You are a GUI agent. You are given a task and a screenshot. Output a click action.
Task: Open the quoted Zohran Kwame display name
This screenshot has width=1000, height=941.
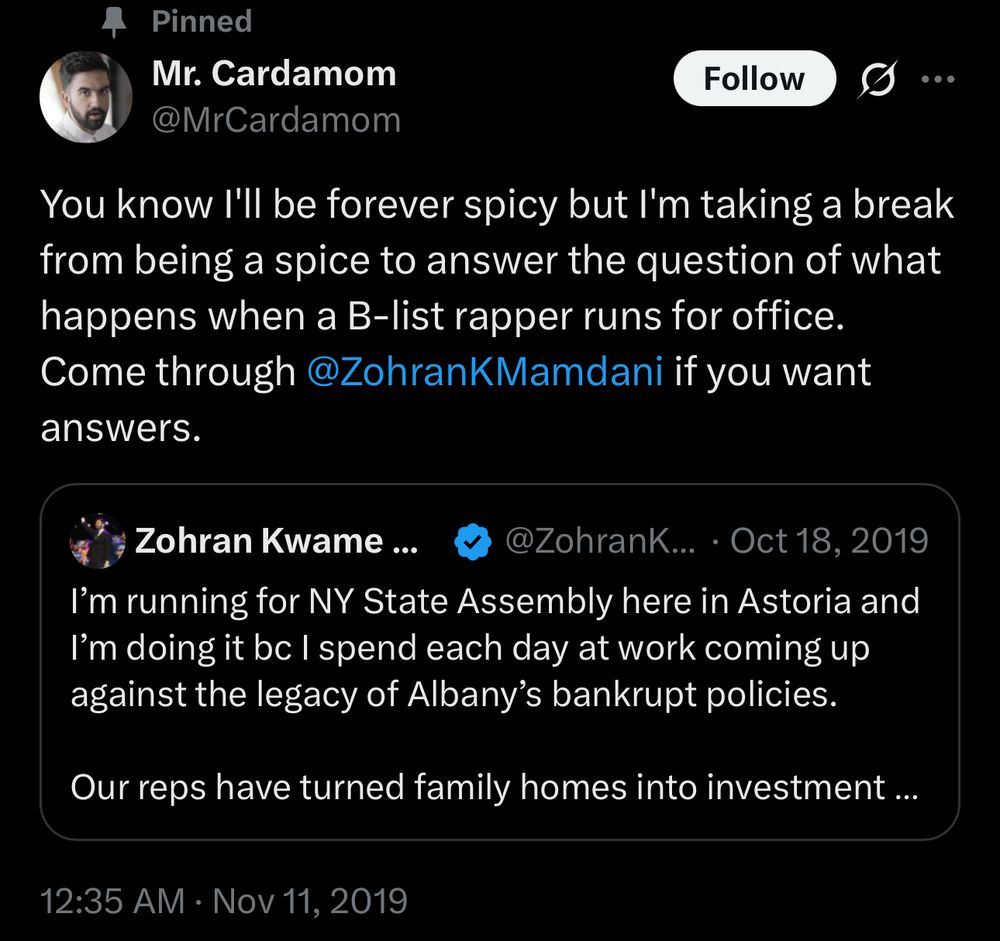(276, 541)
